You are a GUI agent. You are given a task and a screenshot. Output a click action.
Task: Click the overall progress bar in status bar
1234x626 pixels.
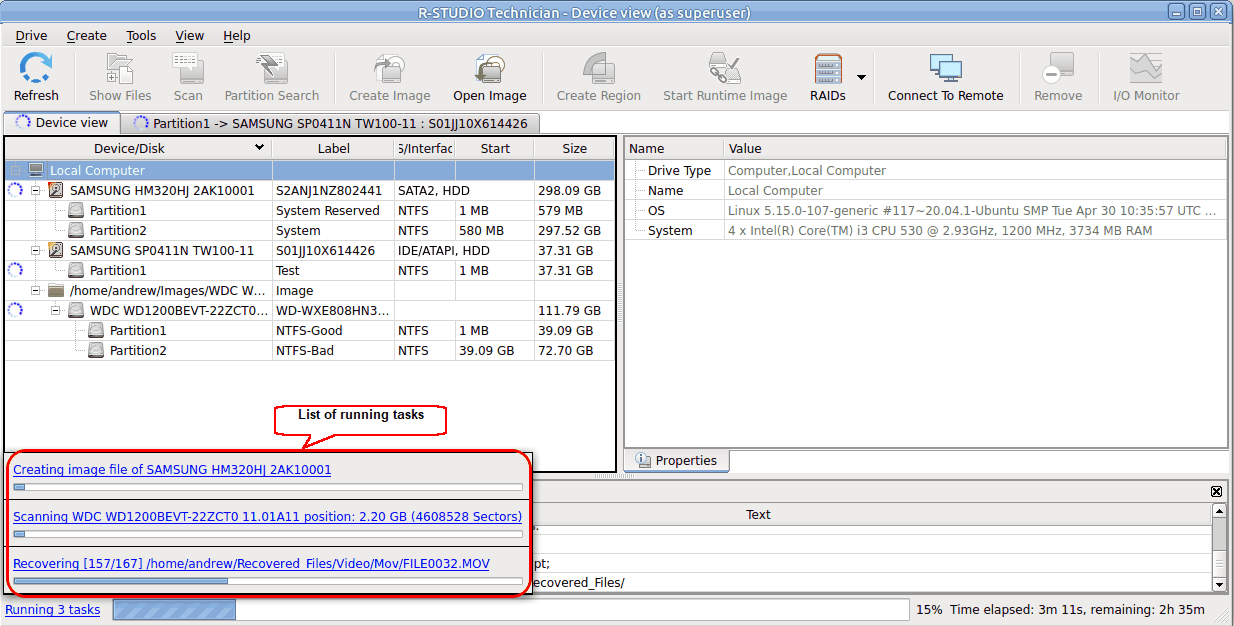[x=511, y=610]
